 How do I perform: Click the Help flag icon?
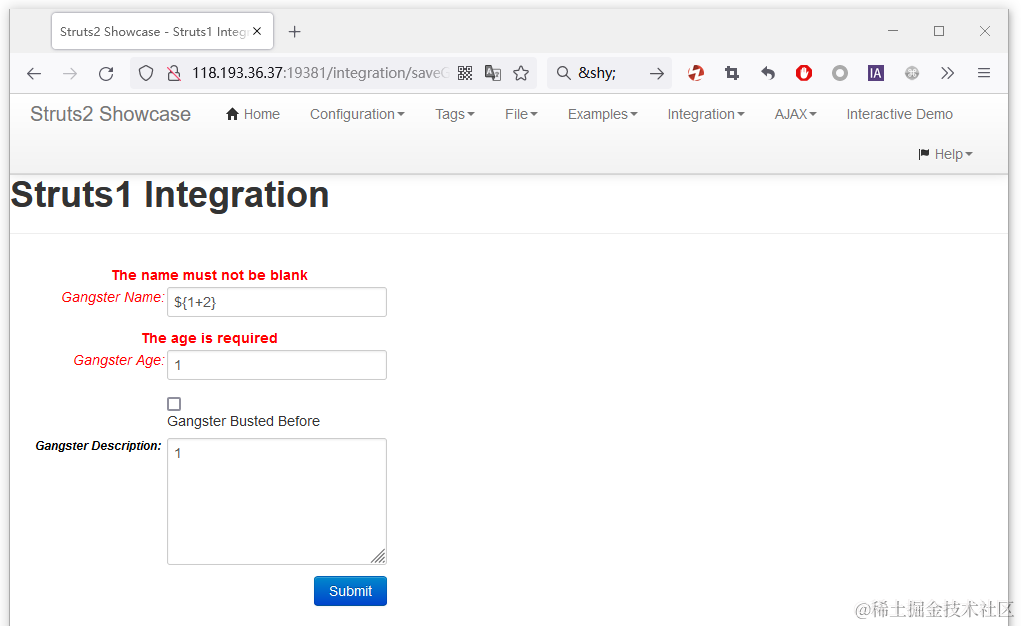[x=923, y=154]
